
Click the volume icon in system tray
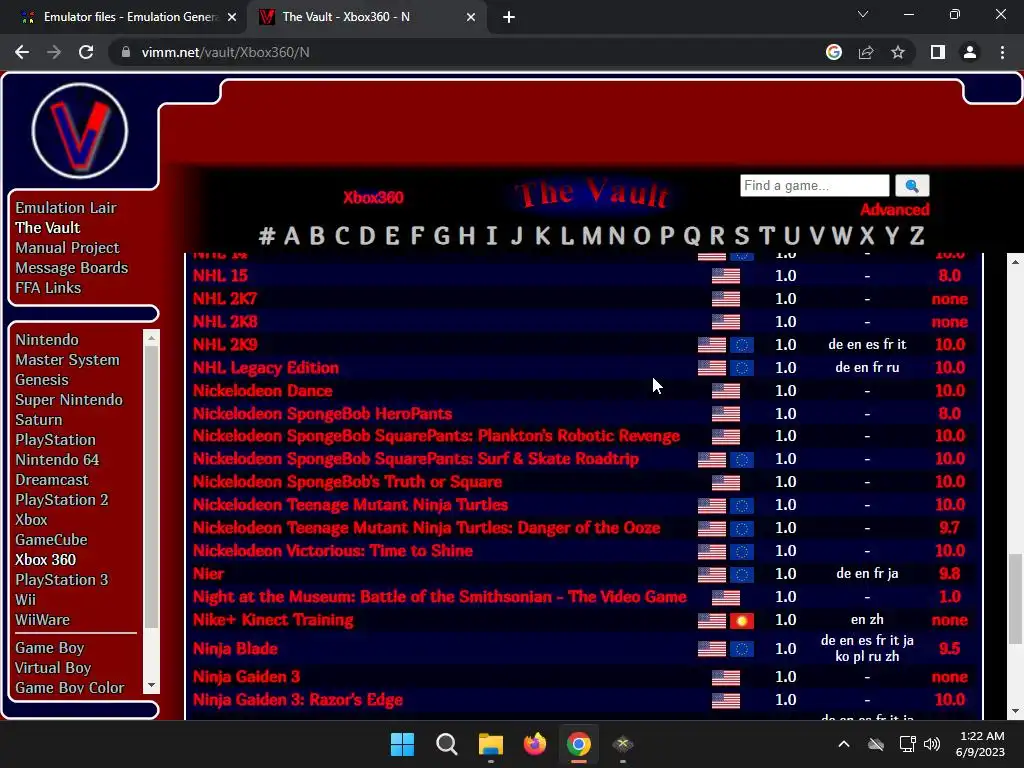pyautogui.click(x=932, y=744)
